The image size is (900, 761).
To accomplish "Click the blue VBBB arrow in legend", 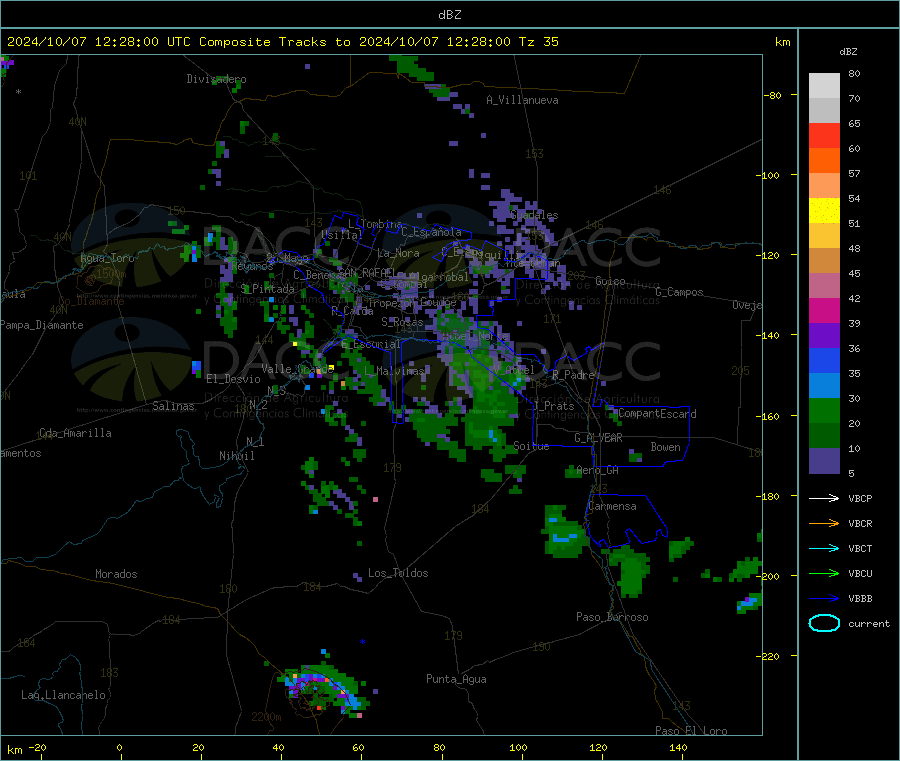I will [824, 599].
